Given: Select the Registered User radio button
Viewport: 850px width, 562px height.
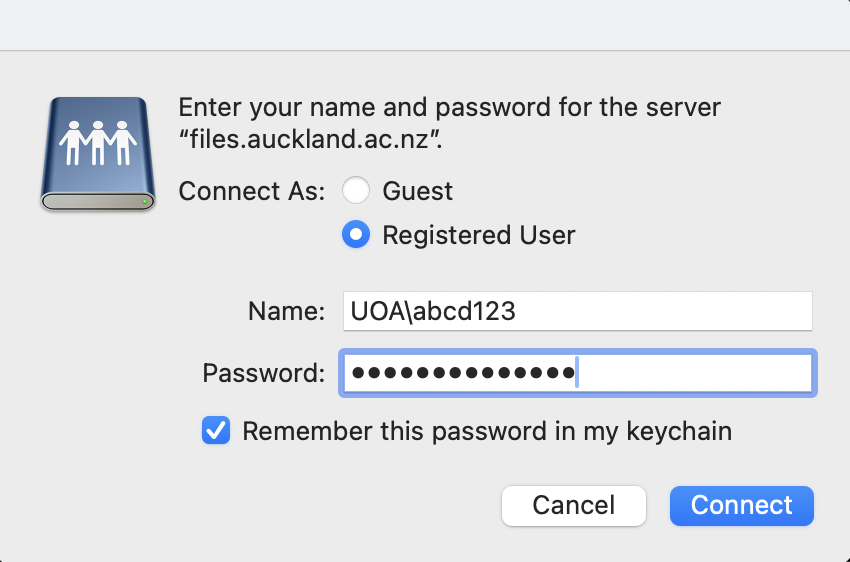Looking at the screenshot, I should point(356,235).
